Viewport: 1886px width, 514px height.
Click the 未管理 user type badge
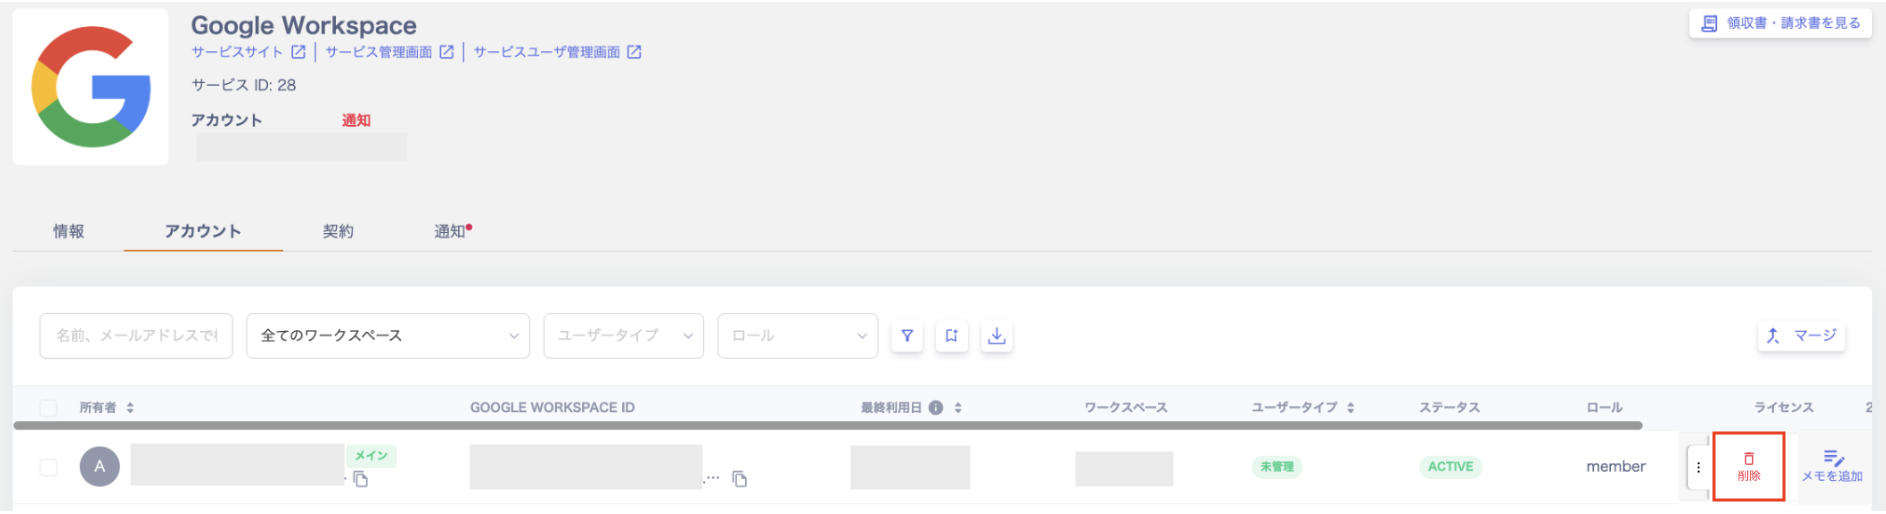pyautogui.click(x=1277, y=467)
